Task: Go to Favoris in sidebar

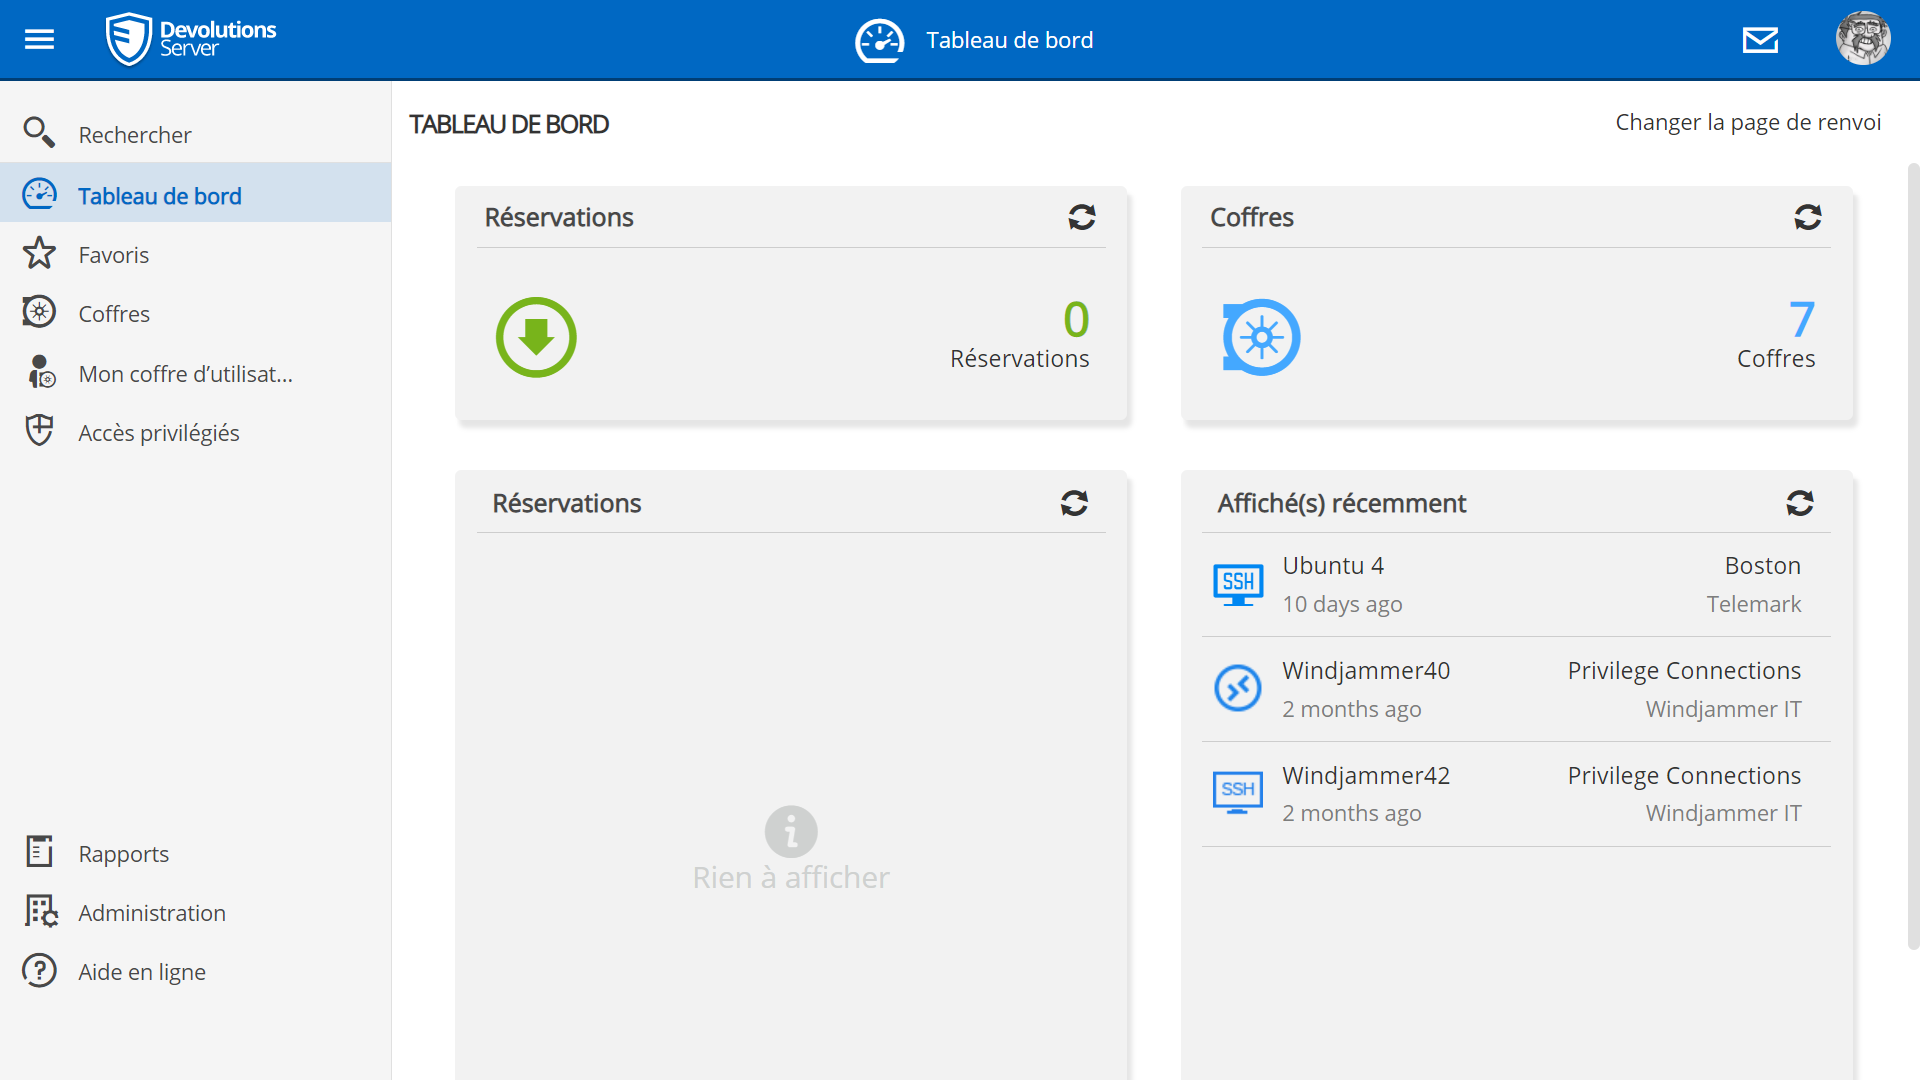Action: pyautogui.click(x=113, y=255)
